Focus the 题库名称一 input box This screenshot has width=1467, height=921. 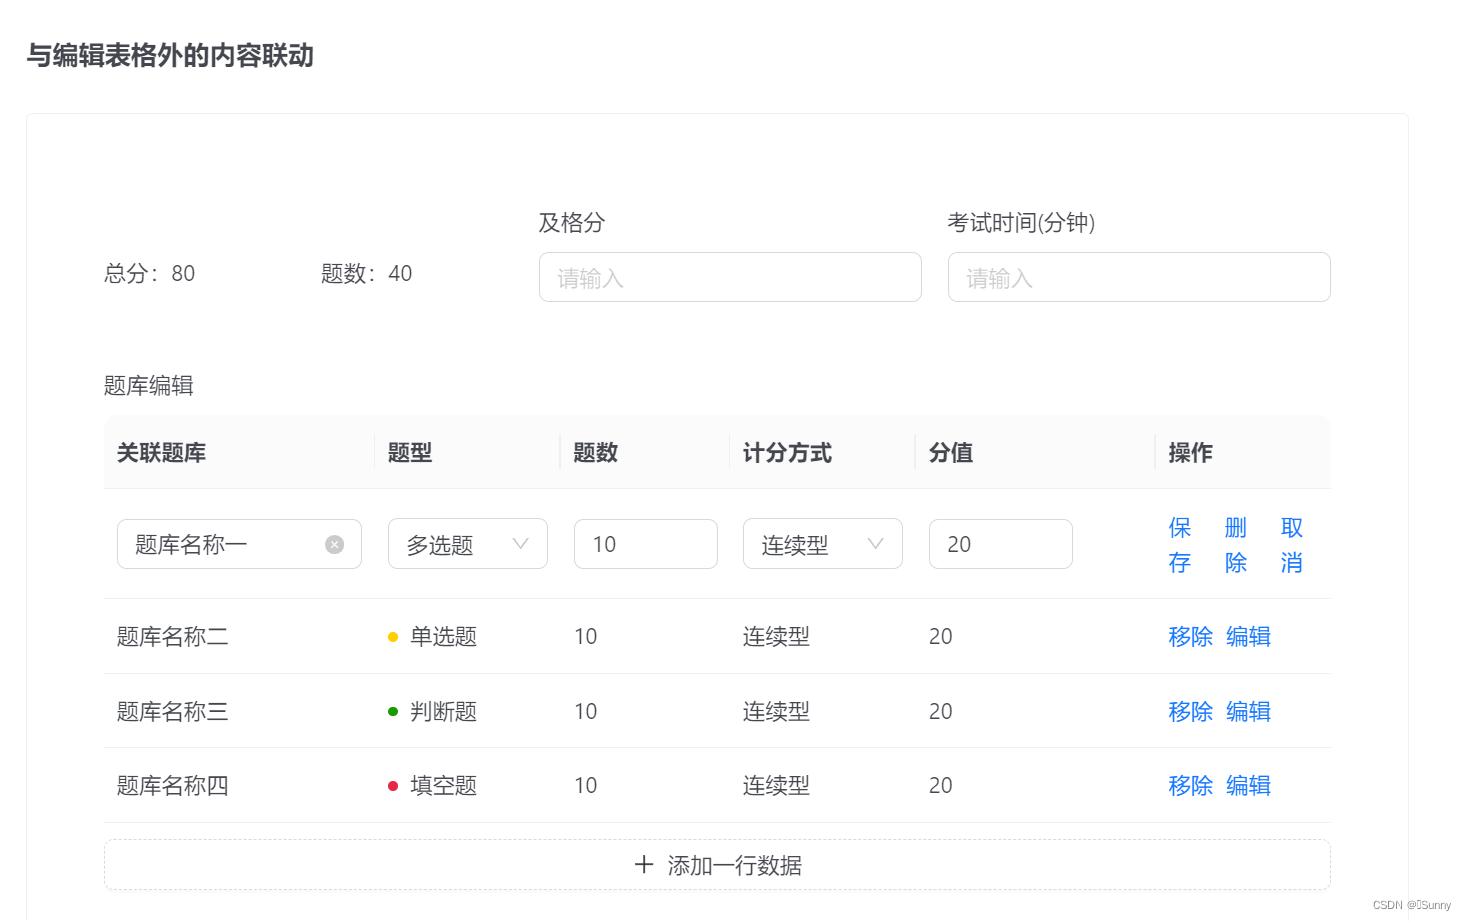point(239,544)
